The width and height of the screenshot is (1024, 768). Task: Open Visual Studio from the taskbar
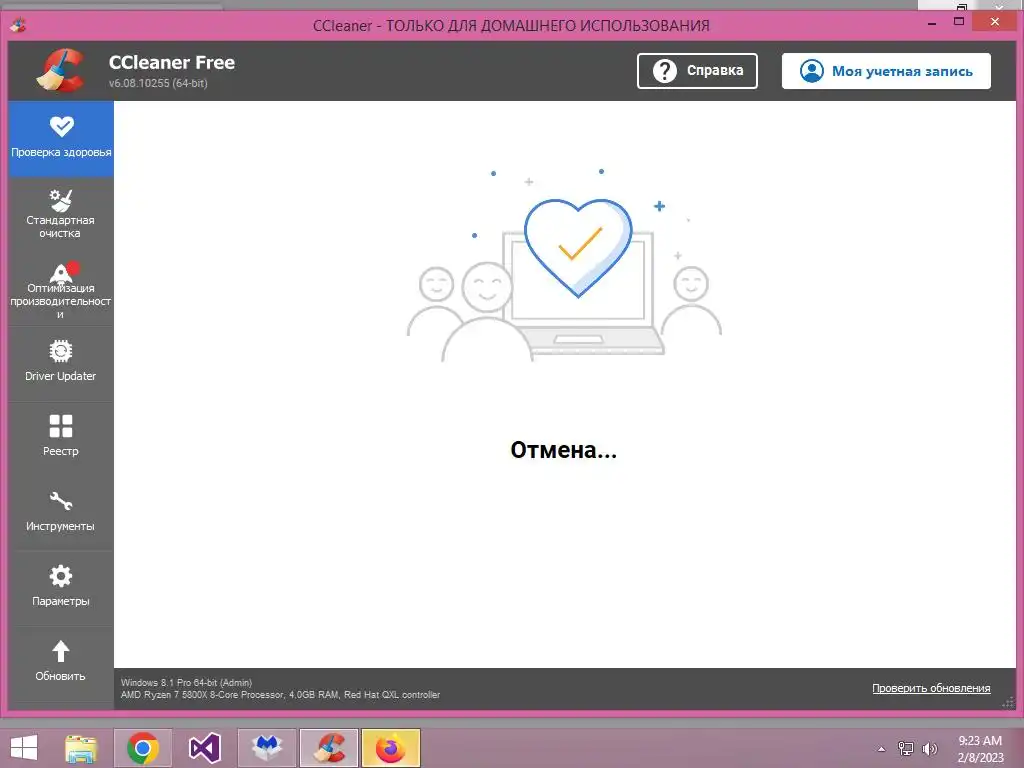pos(204,748)
